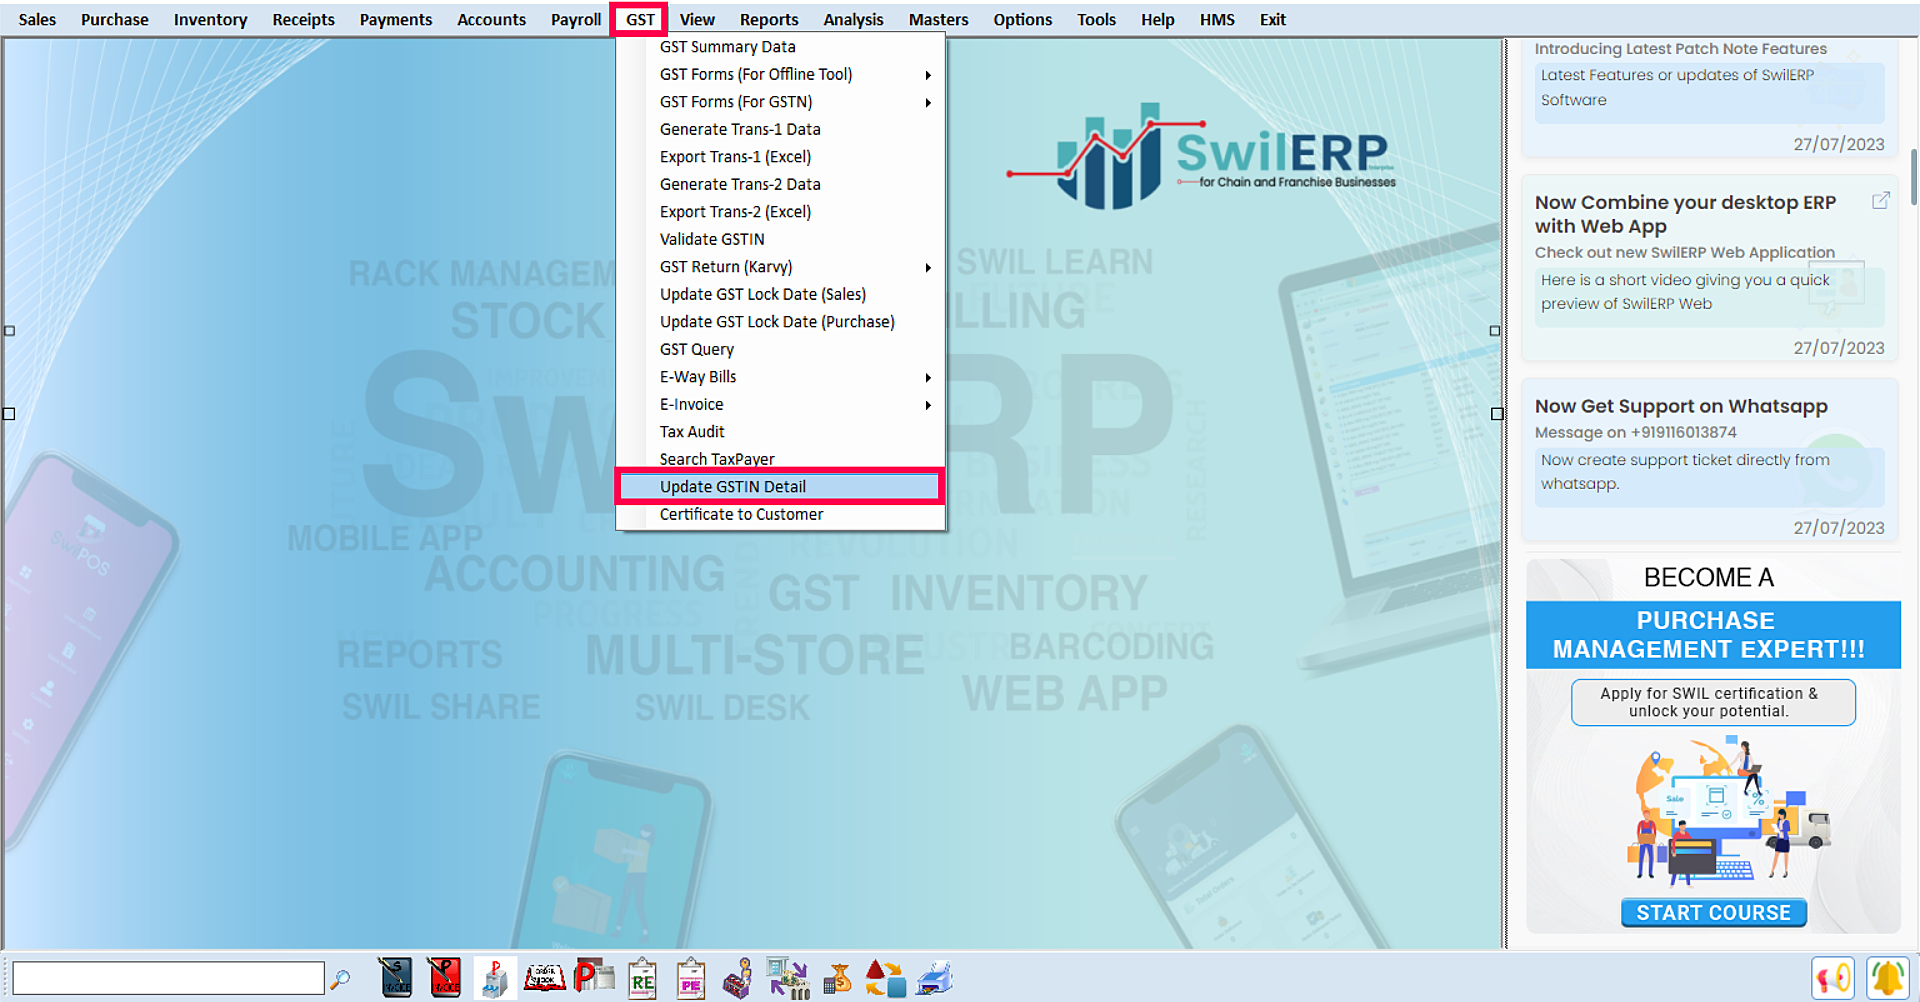The image size is (1920, 1002).
Task: Choose Export Trans-2 (Excel)
Action: pyautogui.click(x=780, y=212)
